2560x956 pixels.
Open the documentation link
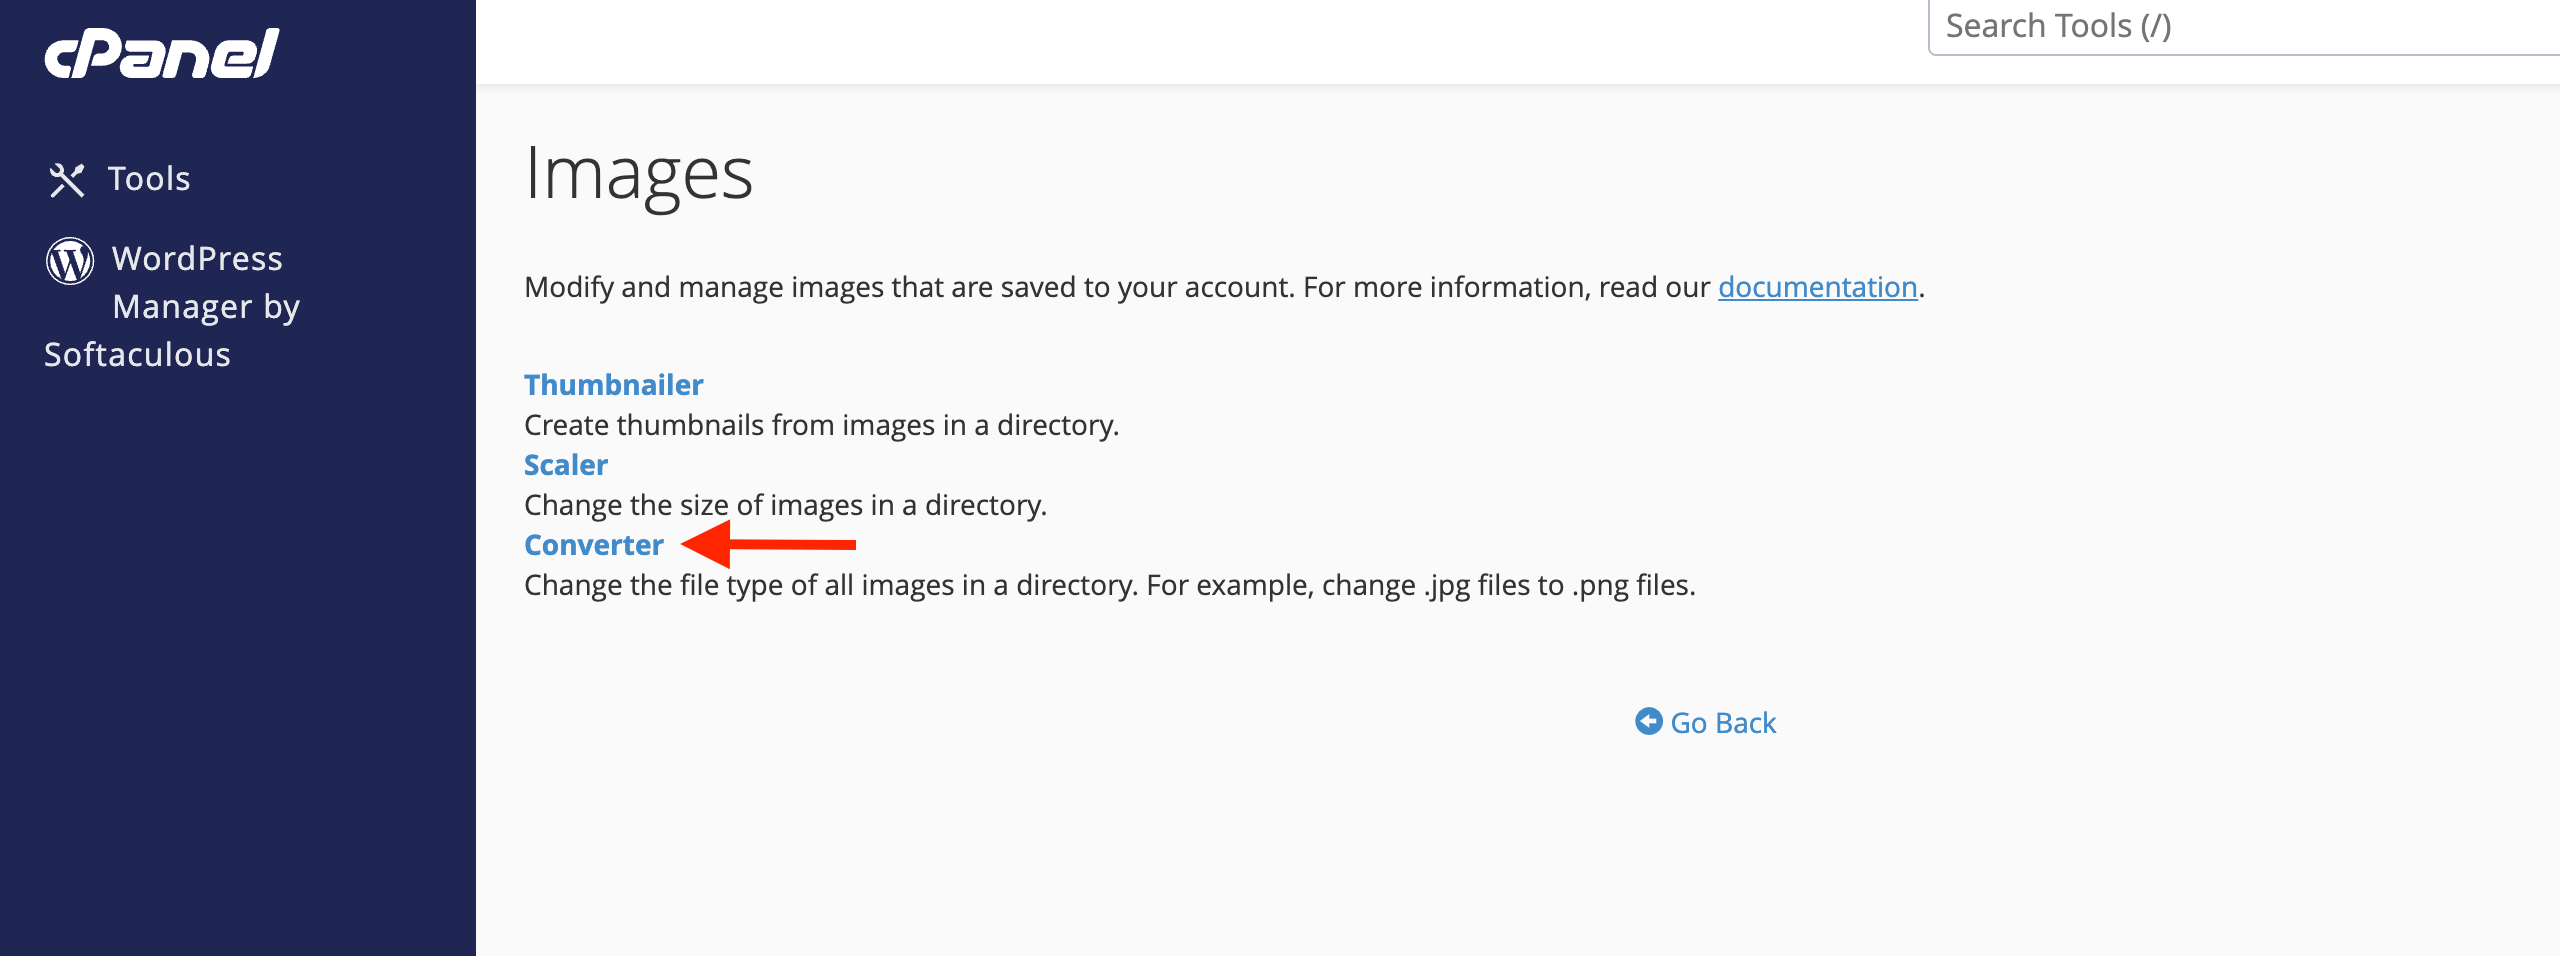pyautogui.click(x=1817, y=287)
